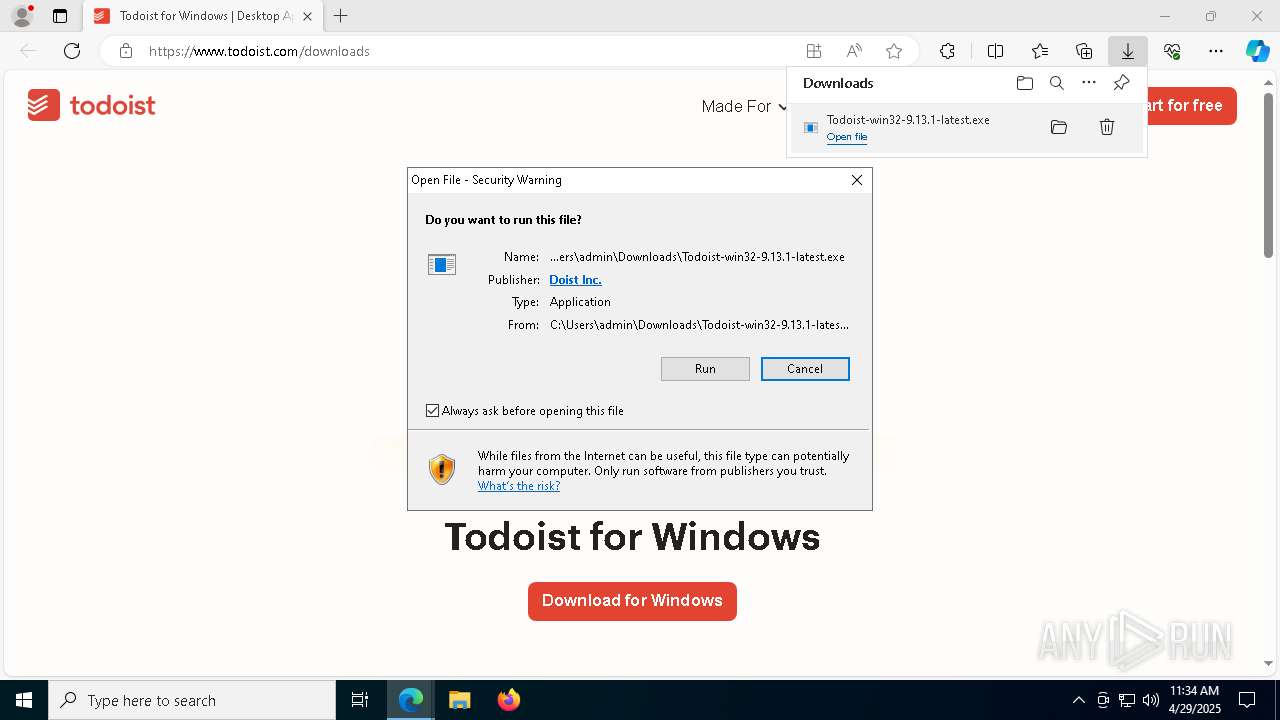Click the Download for Windows button

pyautogui.click(x=632, y=601)
